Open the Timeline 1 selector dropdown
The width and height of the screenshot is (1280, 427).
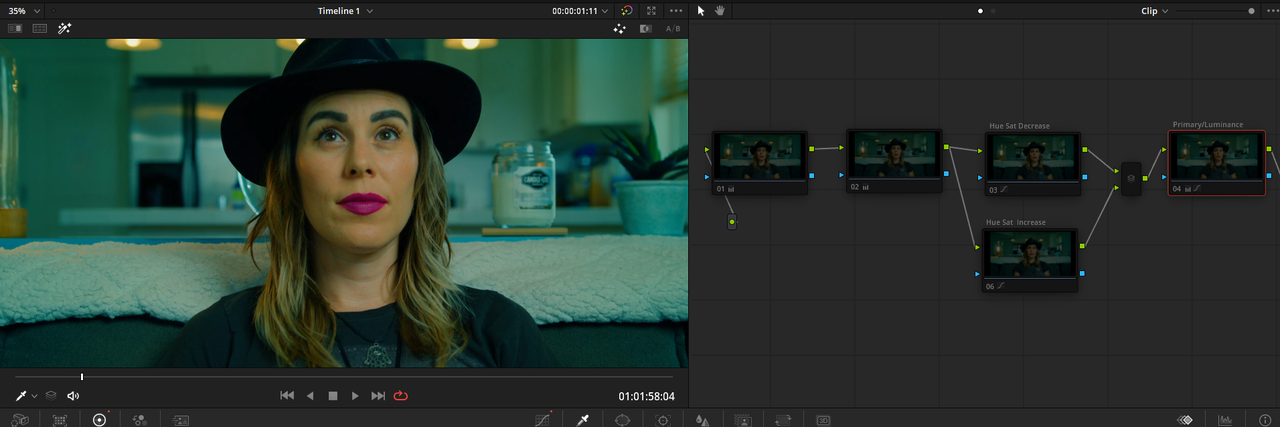pos(346,10)
